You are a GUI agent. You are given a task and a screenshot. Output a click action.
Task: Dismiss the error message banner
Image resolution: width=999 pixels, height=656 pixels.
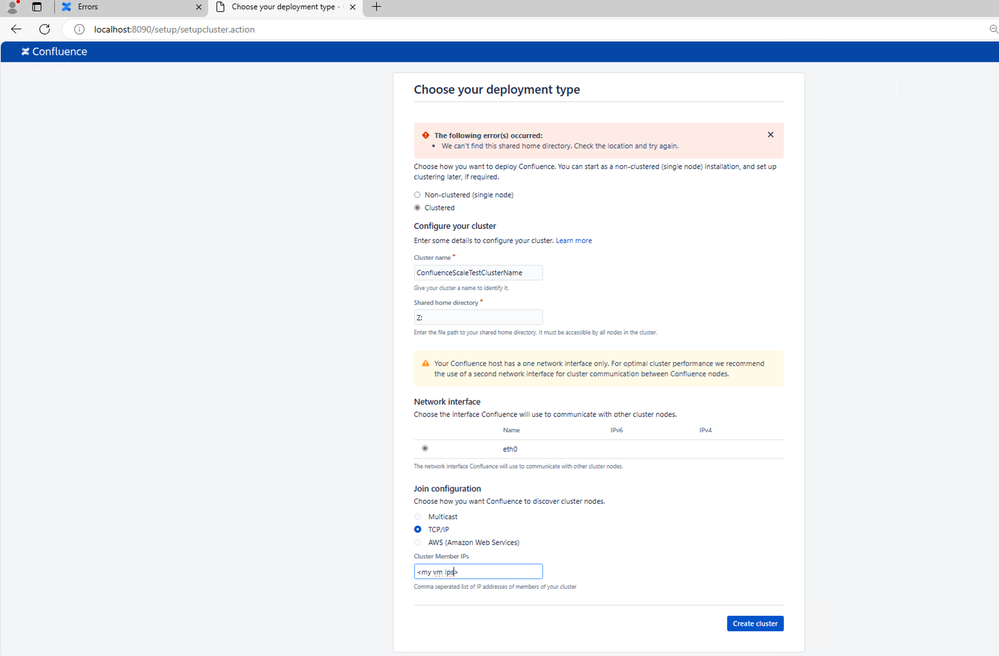coord(770,134)
